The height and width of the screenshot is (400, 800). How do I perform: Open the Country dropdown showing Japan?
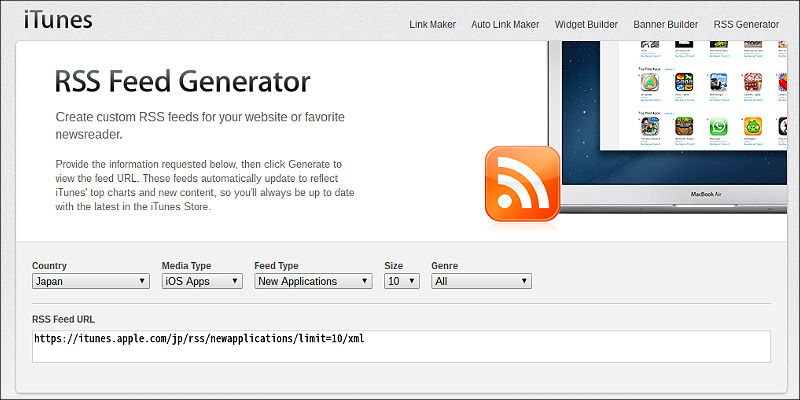coord(91,281)
